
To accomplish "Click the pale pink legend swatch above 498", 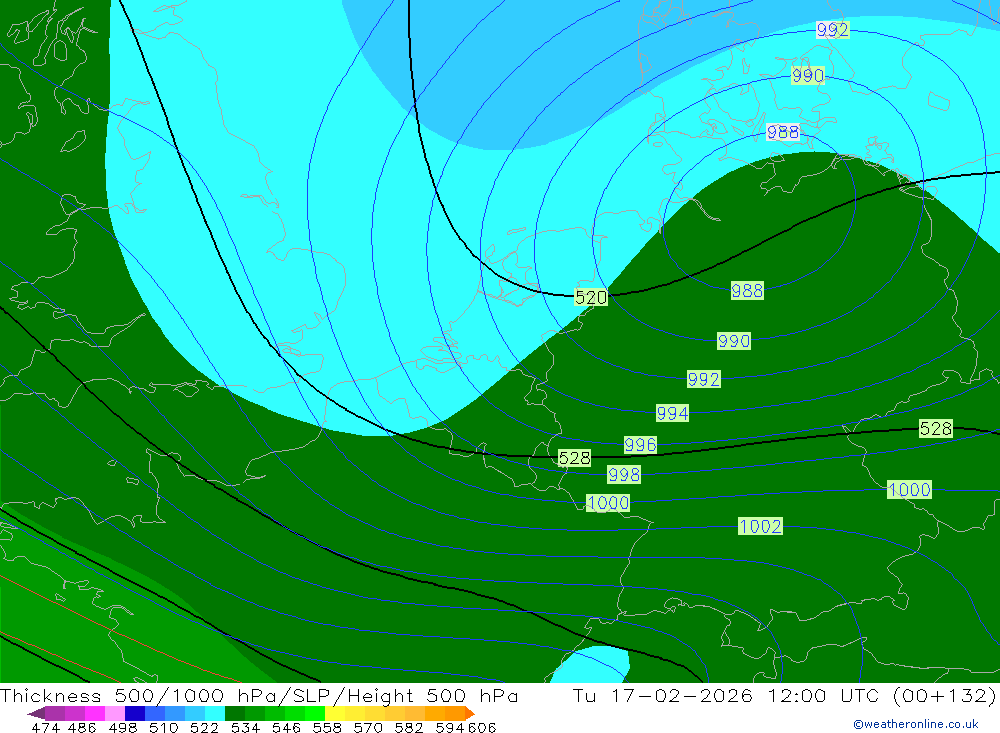I will click(115, 713).
